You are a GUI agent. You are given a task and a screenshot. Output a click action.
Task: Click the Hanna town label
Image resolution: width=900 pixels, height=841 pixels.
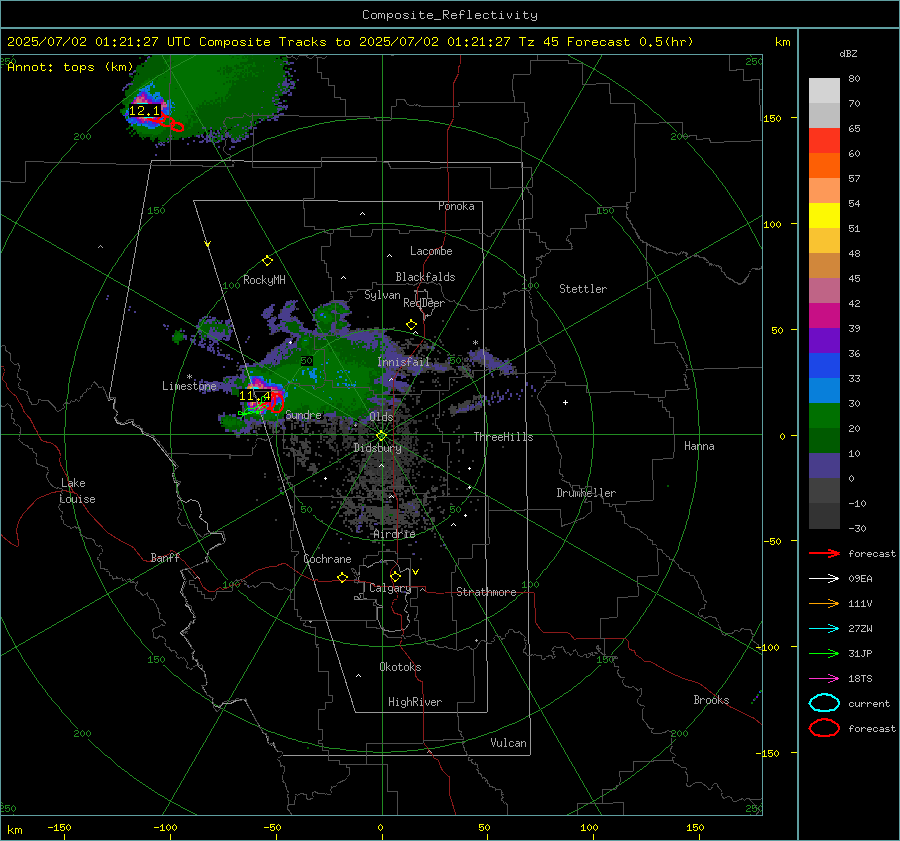click(699, 445)
